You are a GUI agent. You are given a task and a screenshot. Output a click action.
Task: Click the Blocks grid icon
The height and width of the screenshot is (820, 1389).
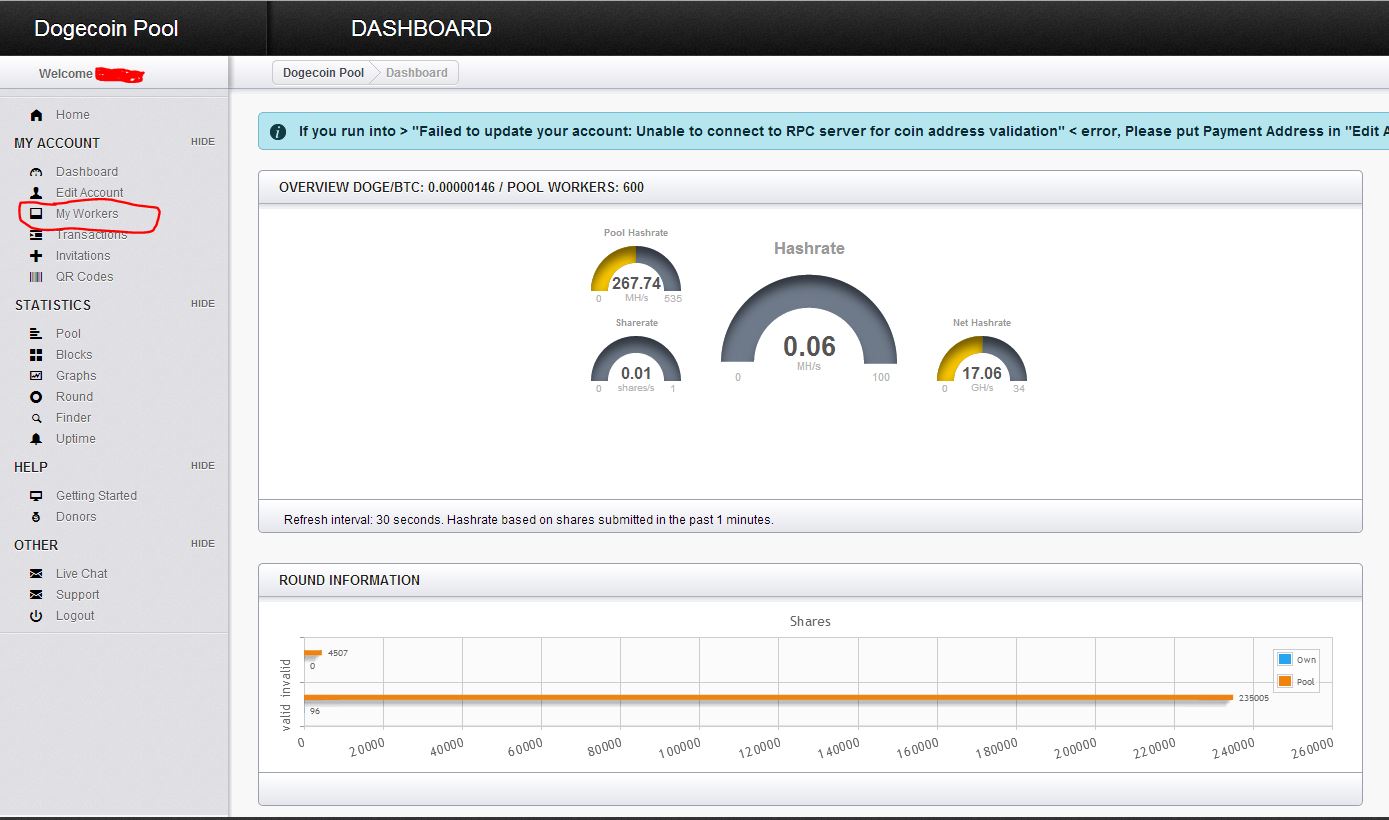coord(37,355)
